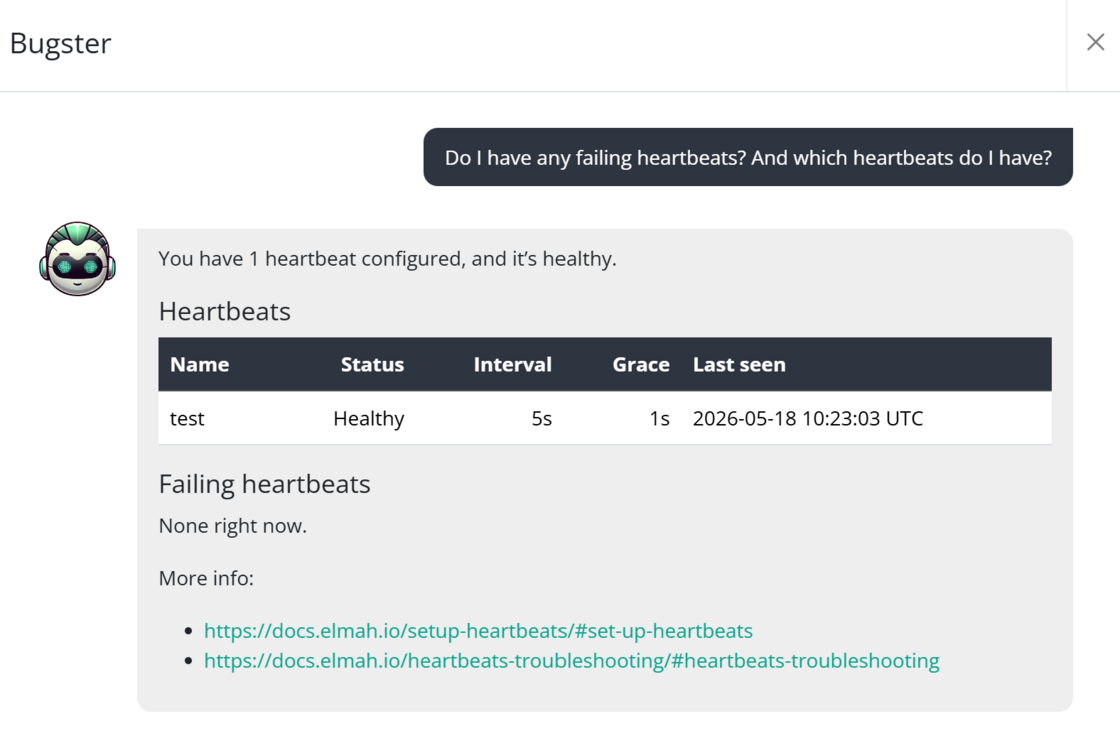1120x743 pixels.
Task: Click the Interval column header
Action: point(512,364)
